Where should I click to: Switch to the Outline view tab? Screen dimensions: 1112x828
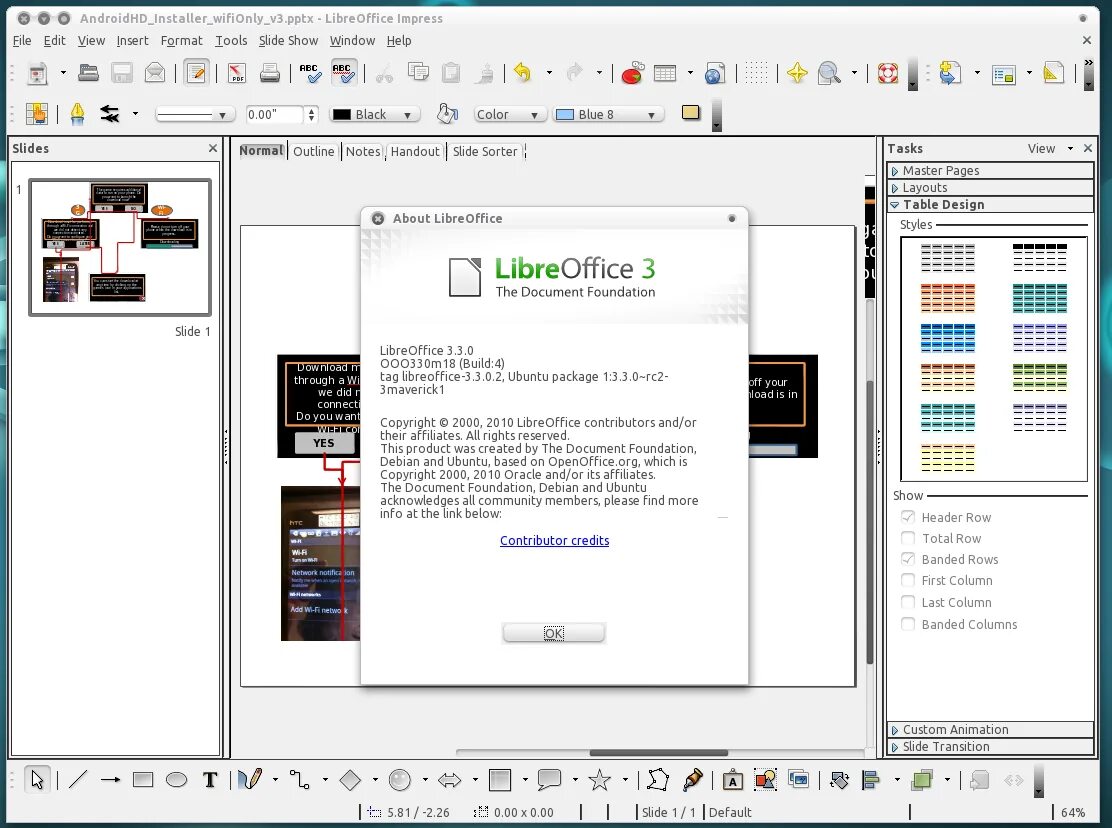pyautogui.click(x=313, y=151)
